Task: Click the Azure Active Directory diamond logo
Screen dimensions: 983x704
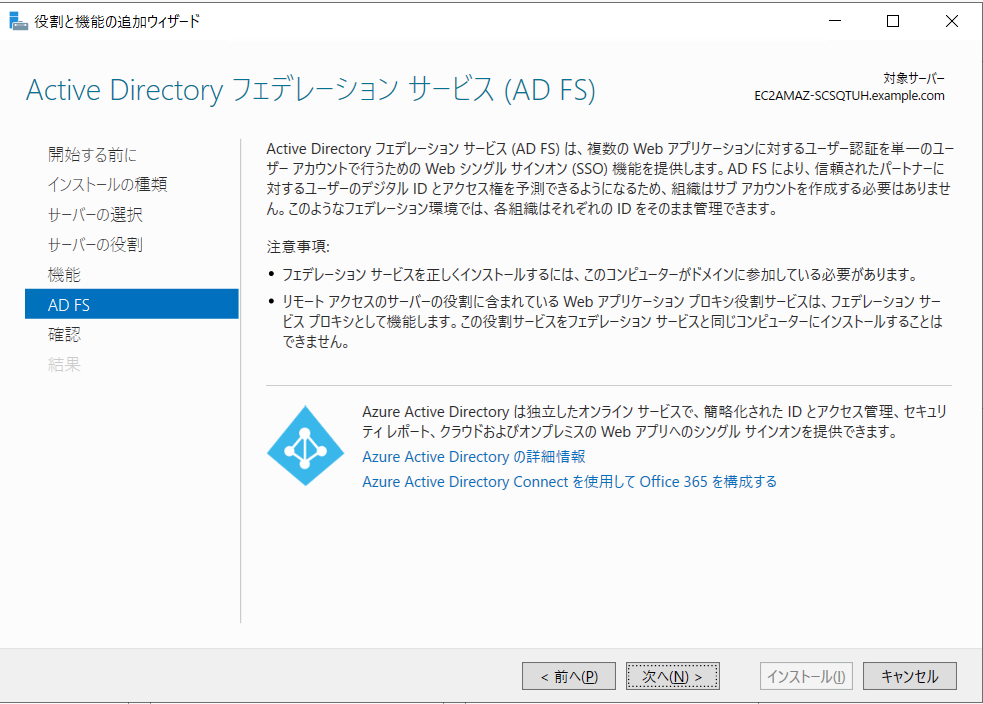Action: click(305, 446)
